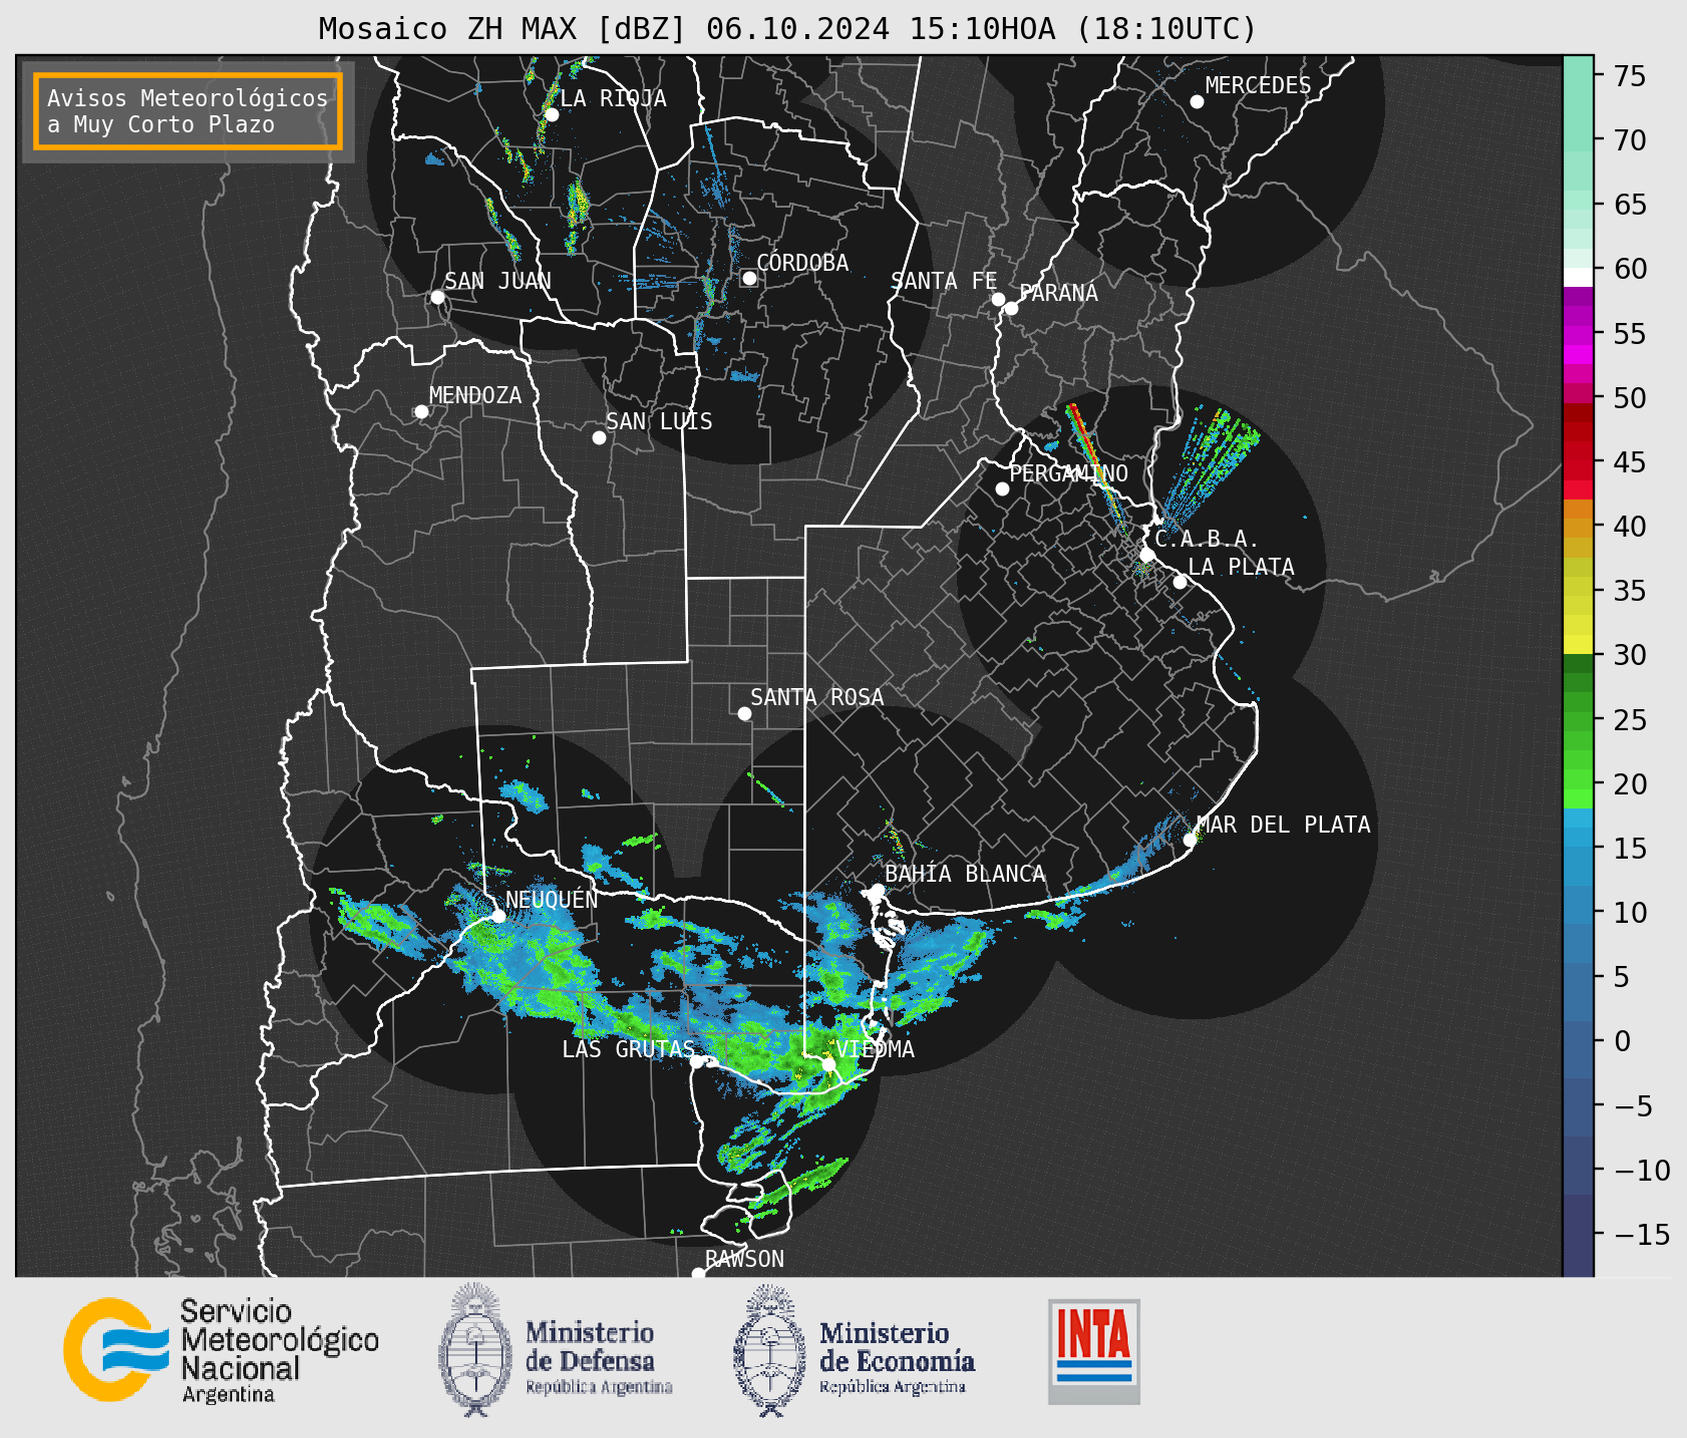This screenshot has height=1438, width=1687.
Task: Select the San Juan city marker
Action: pyautogui.click(x=437, y=297)
